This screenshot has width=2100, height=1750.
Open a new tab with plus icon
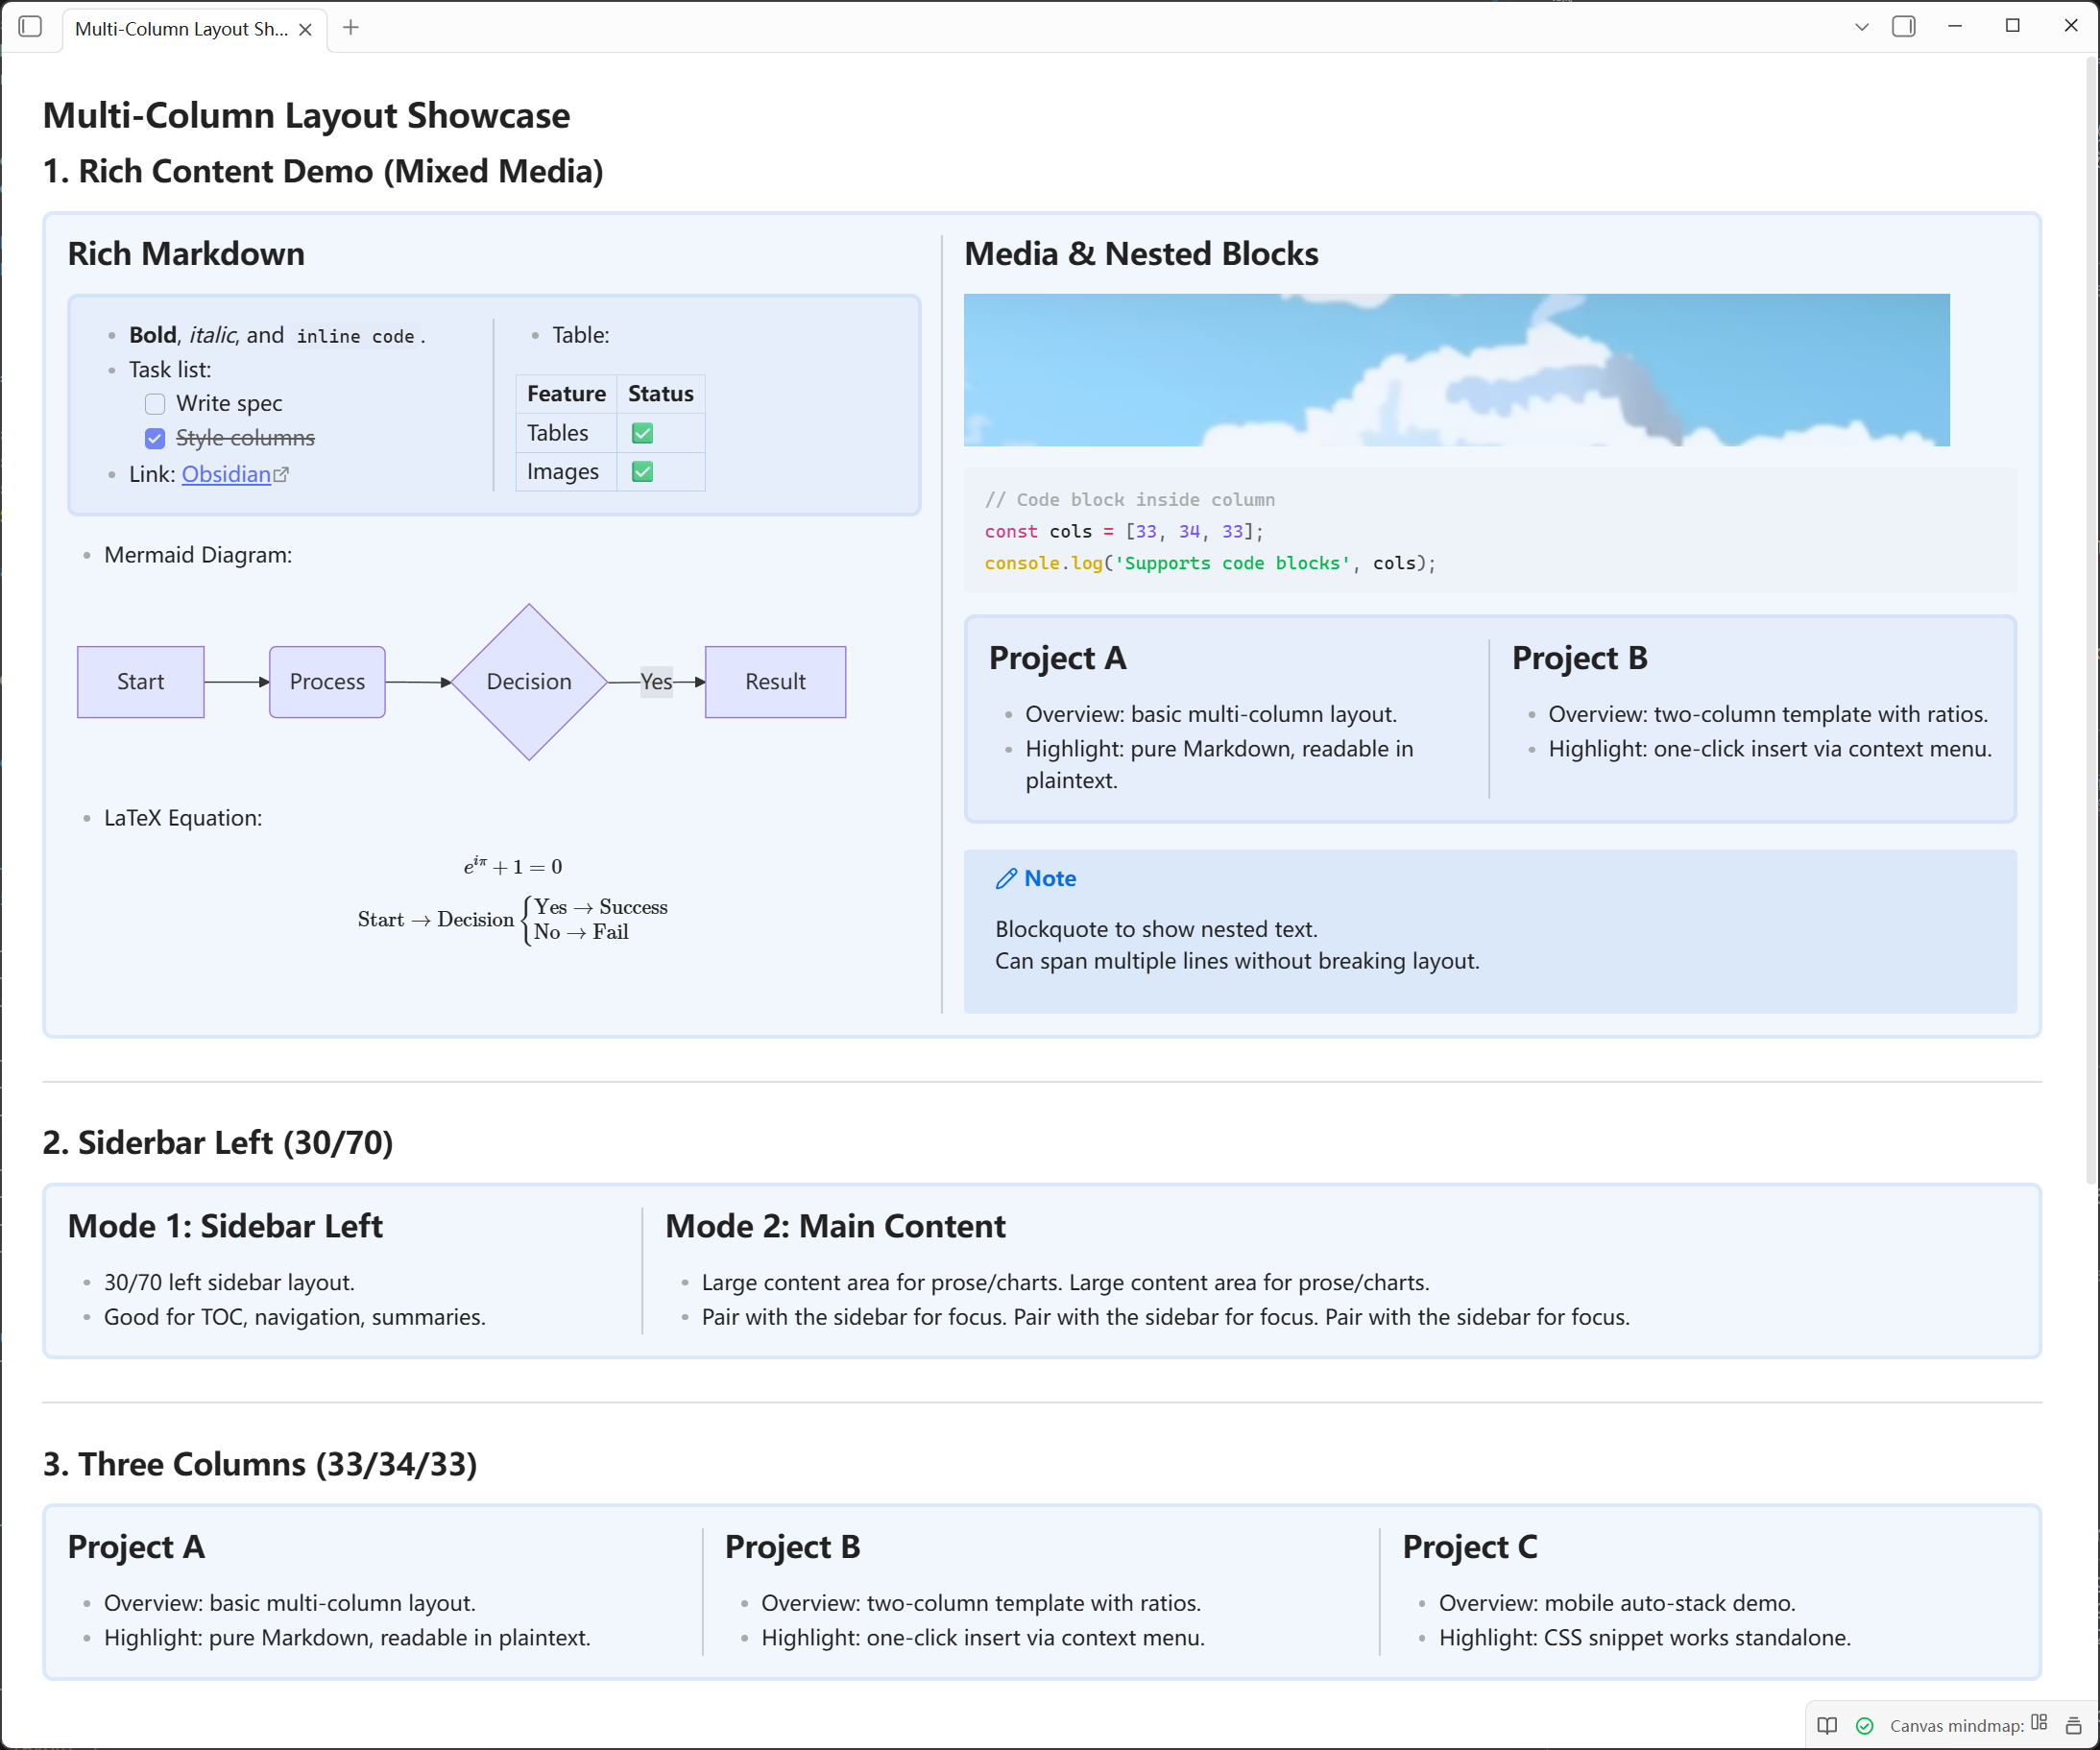pos(350,28)
